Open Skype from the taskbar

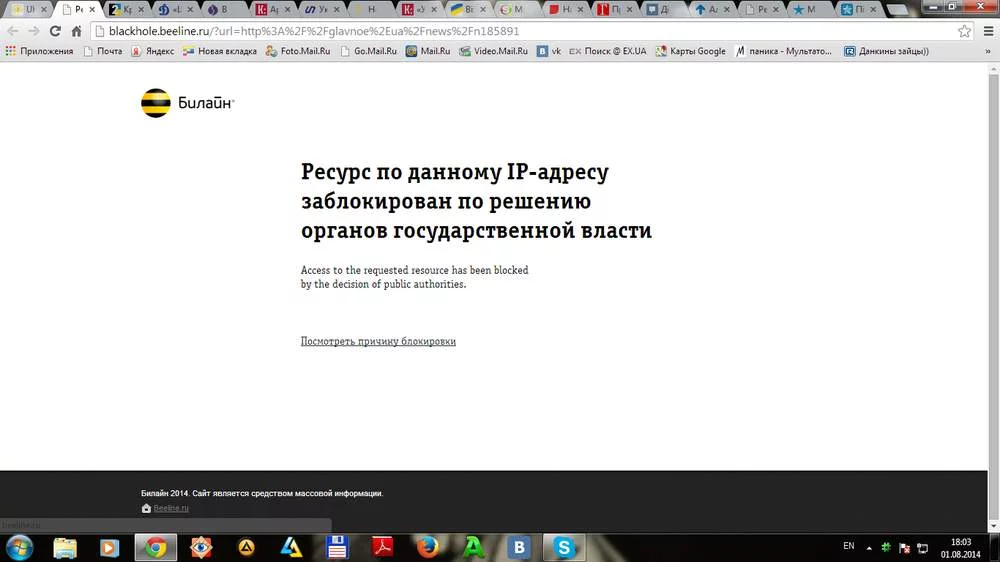pyautogui.click(x=564, y=548)
